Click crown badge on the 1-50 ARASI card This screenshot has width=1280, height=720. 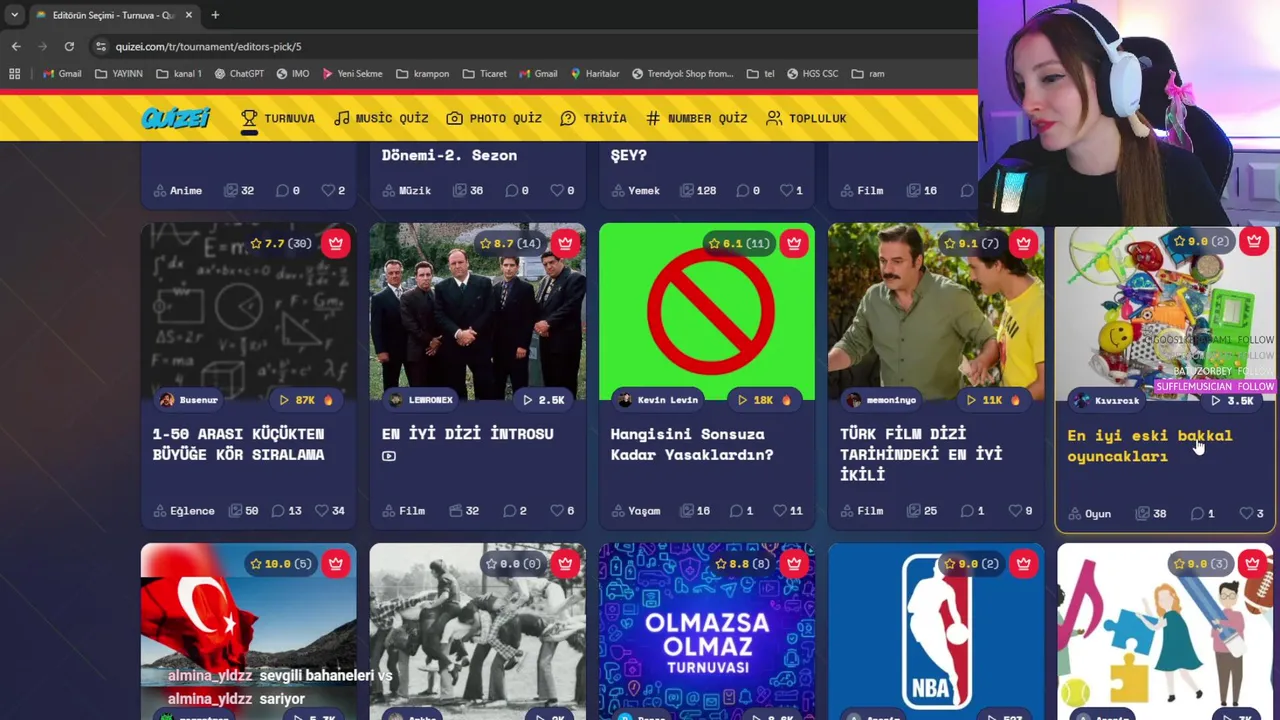click(x=336, y=243)
